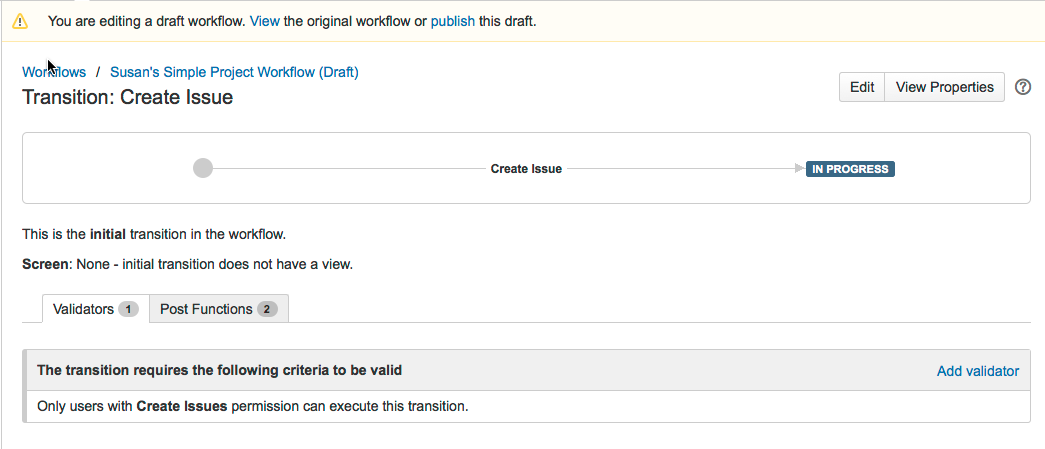Click the transition criteria panel header text

pos(219,370)
